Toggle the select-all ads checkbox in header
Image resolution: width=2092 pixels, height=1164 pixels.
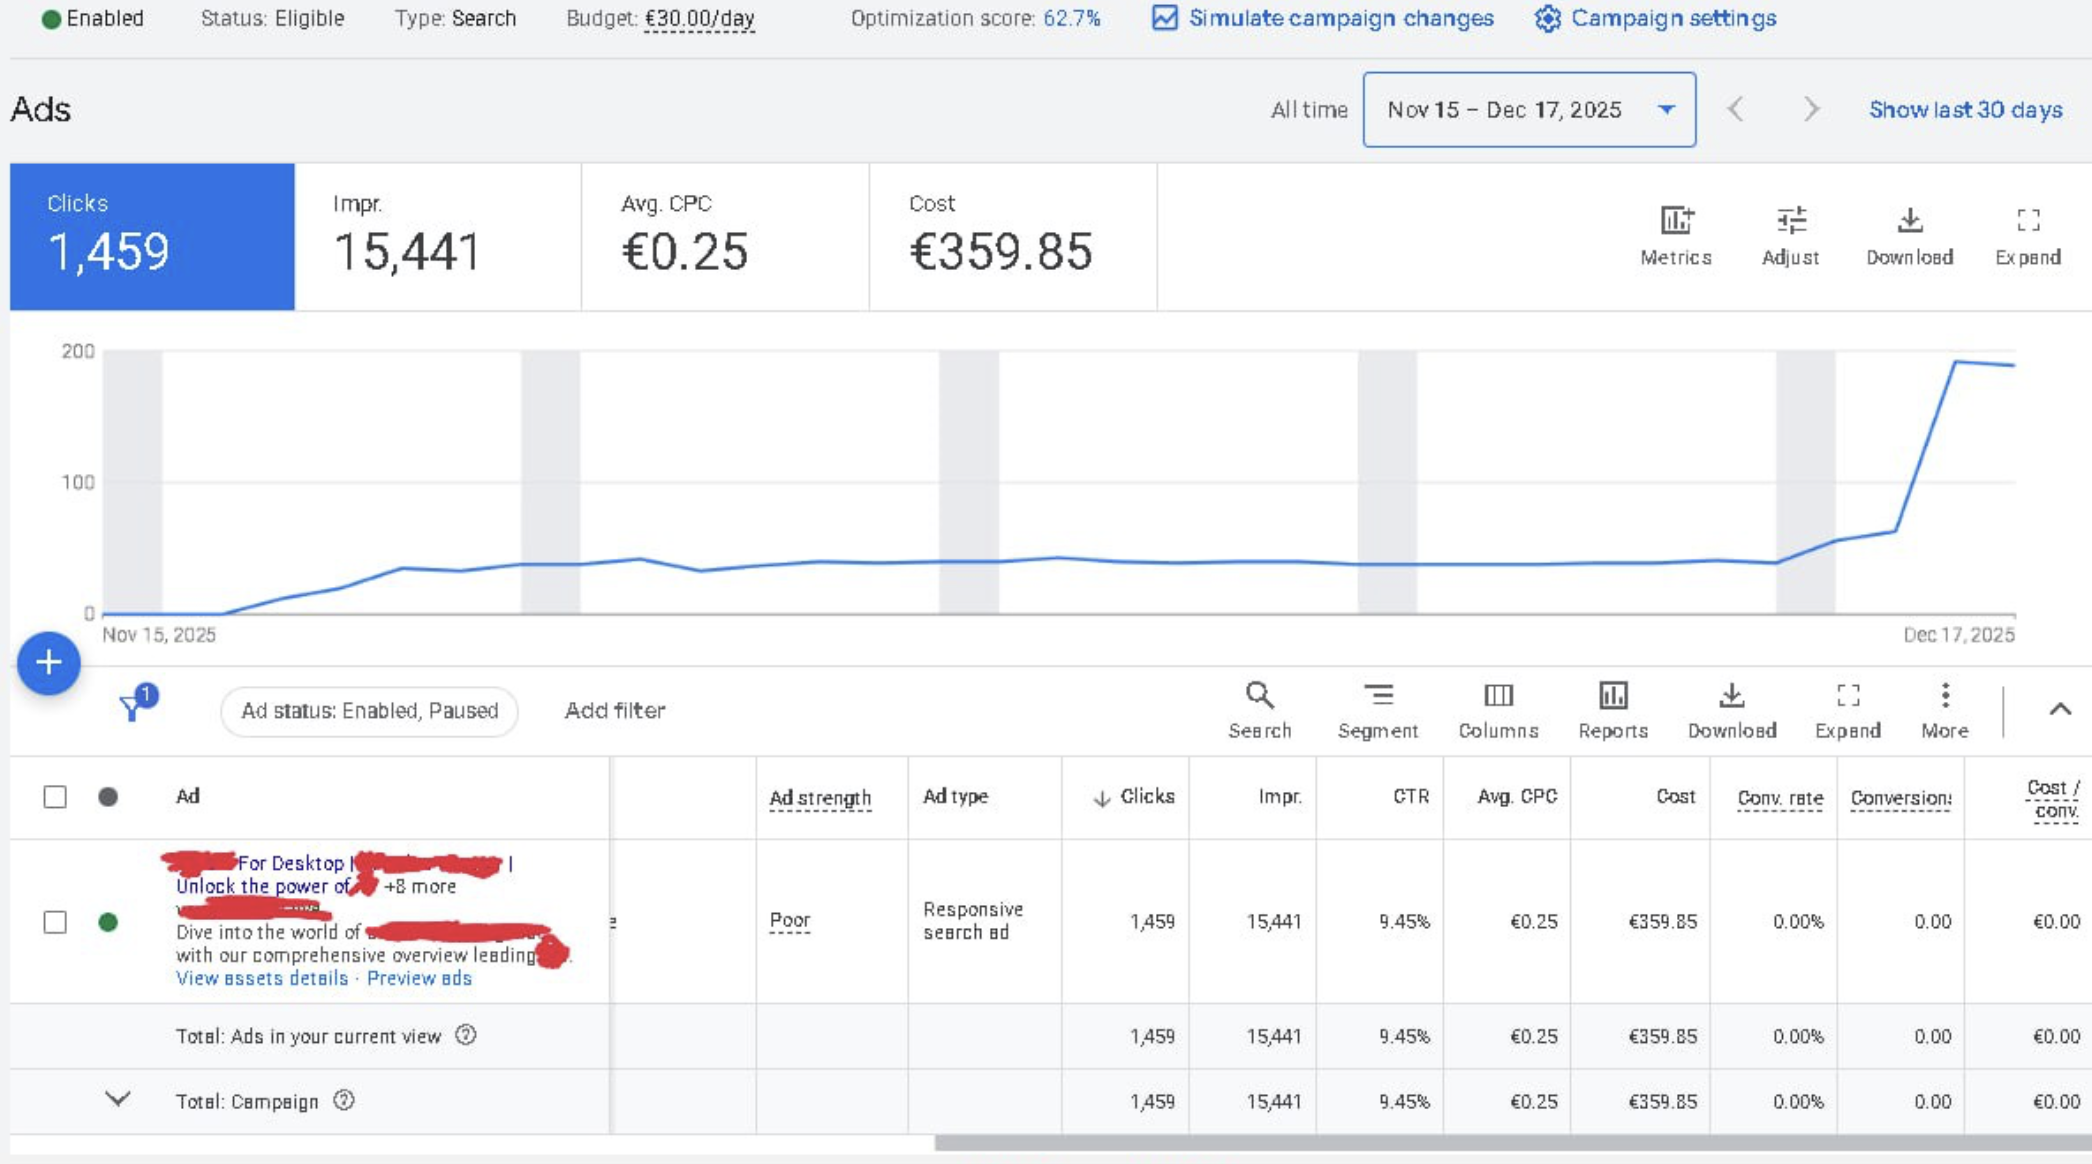click(x=55, y=797)
